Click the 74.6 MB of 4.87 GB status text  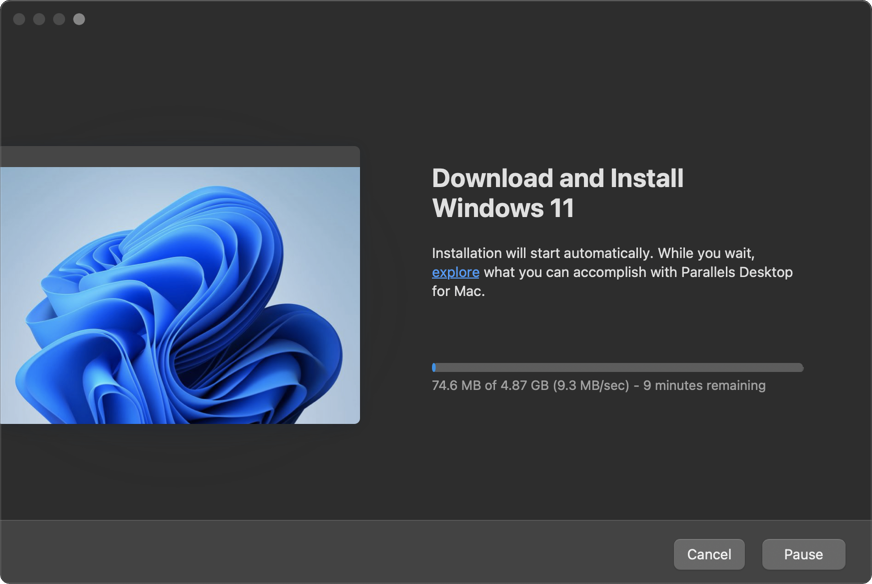coord(598,385)
